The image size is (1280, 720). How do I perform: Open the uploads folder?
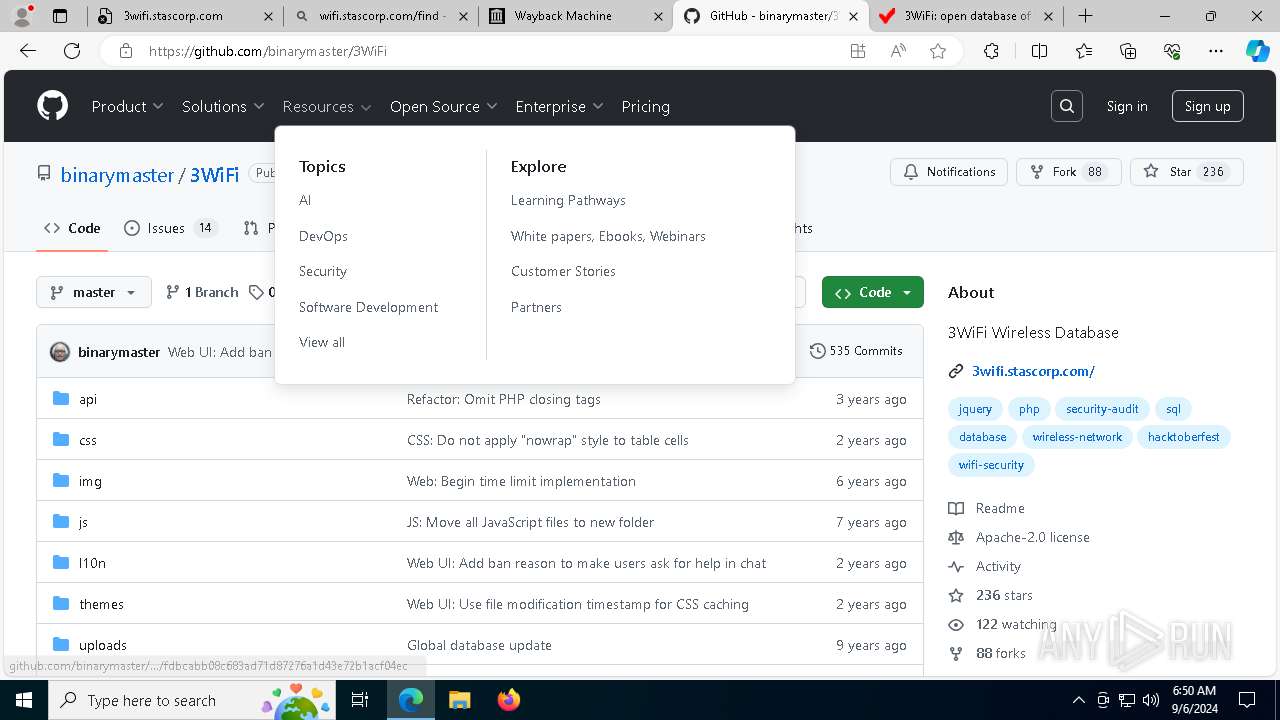click(x=103, y=645)
